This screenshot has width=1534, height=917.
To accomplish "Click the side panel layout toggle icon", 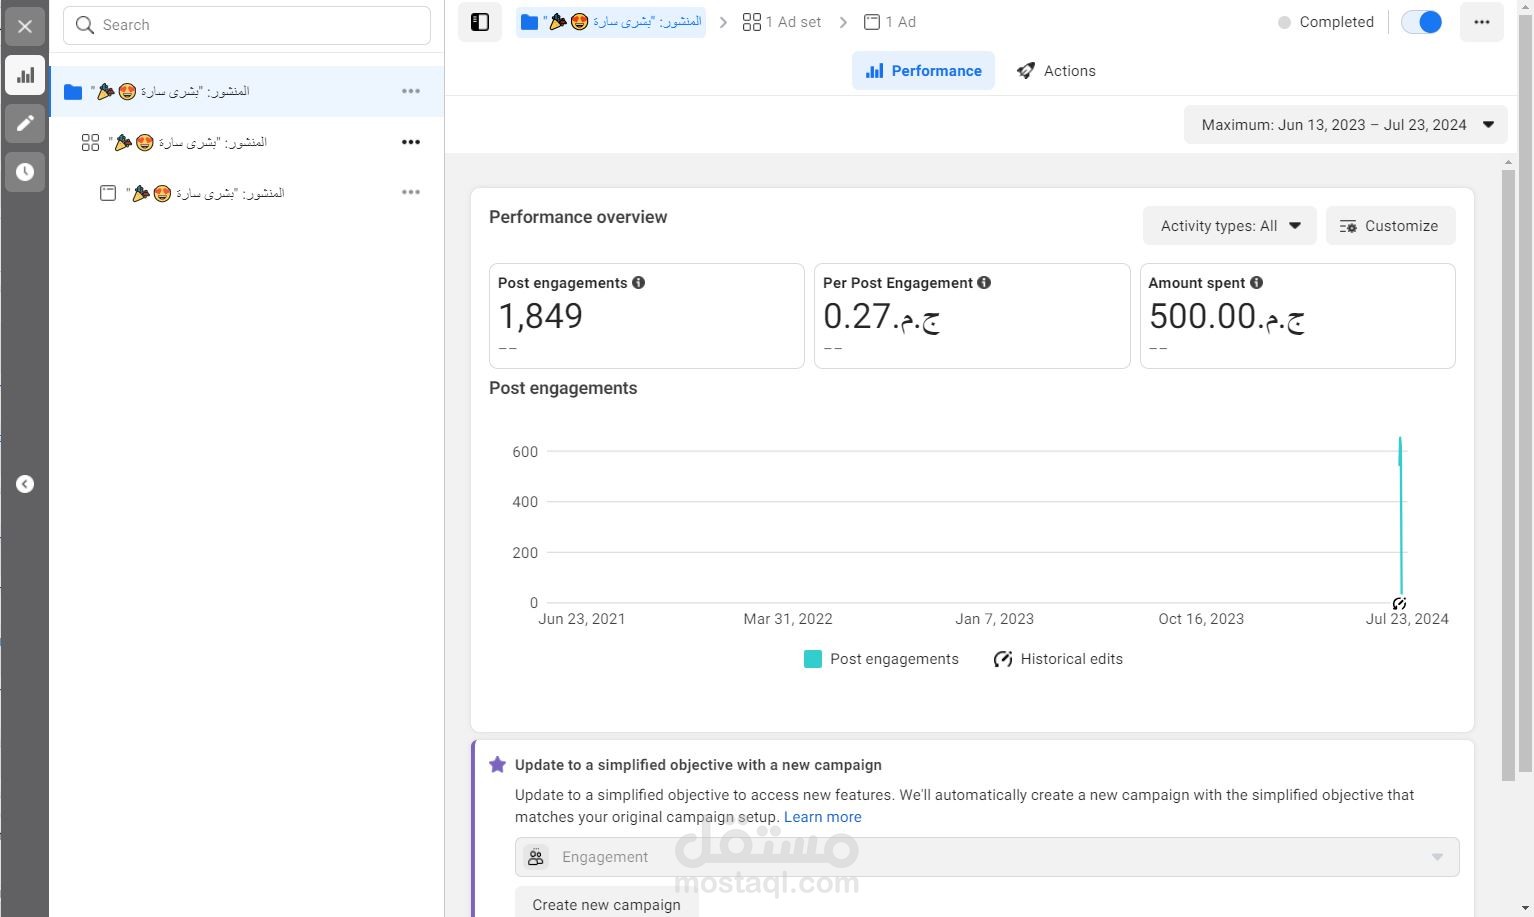I will (480, 22).
